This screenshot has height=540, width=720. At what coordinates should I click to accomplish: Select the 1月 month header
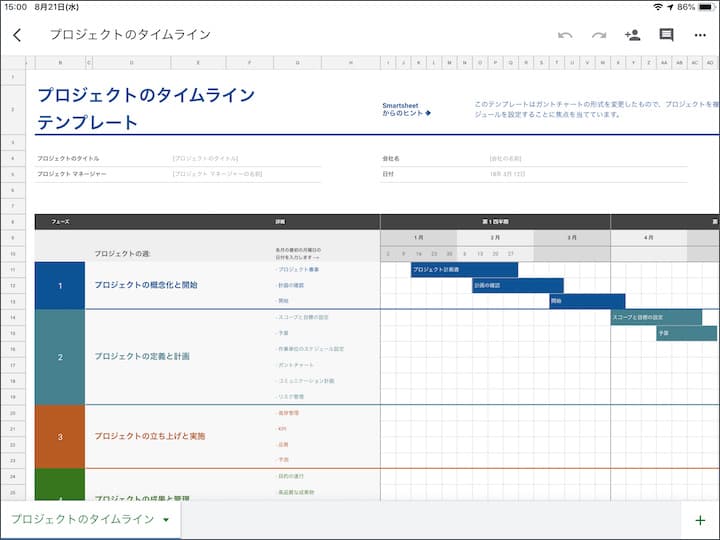(418, 238)
